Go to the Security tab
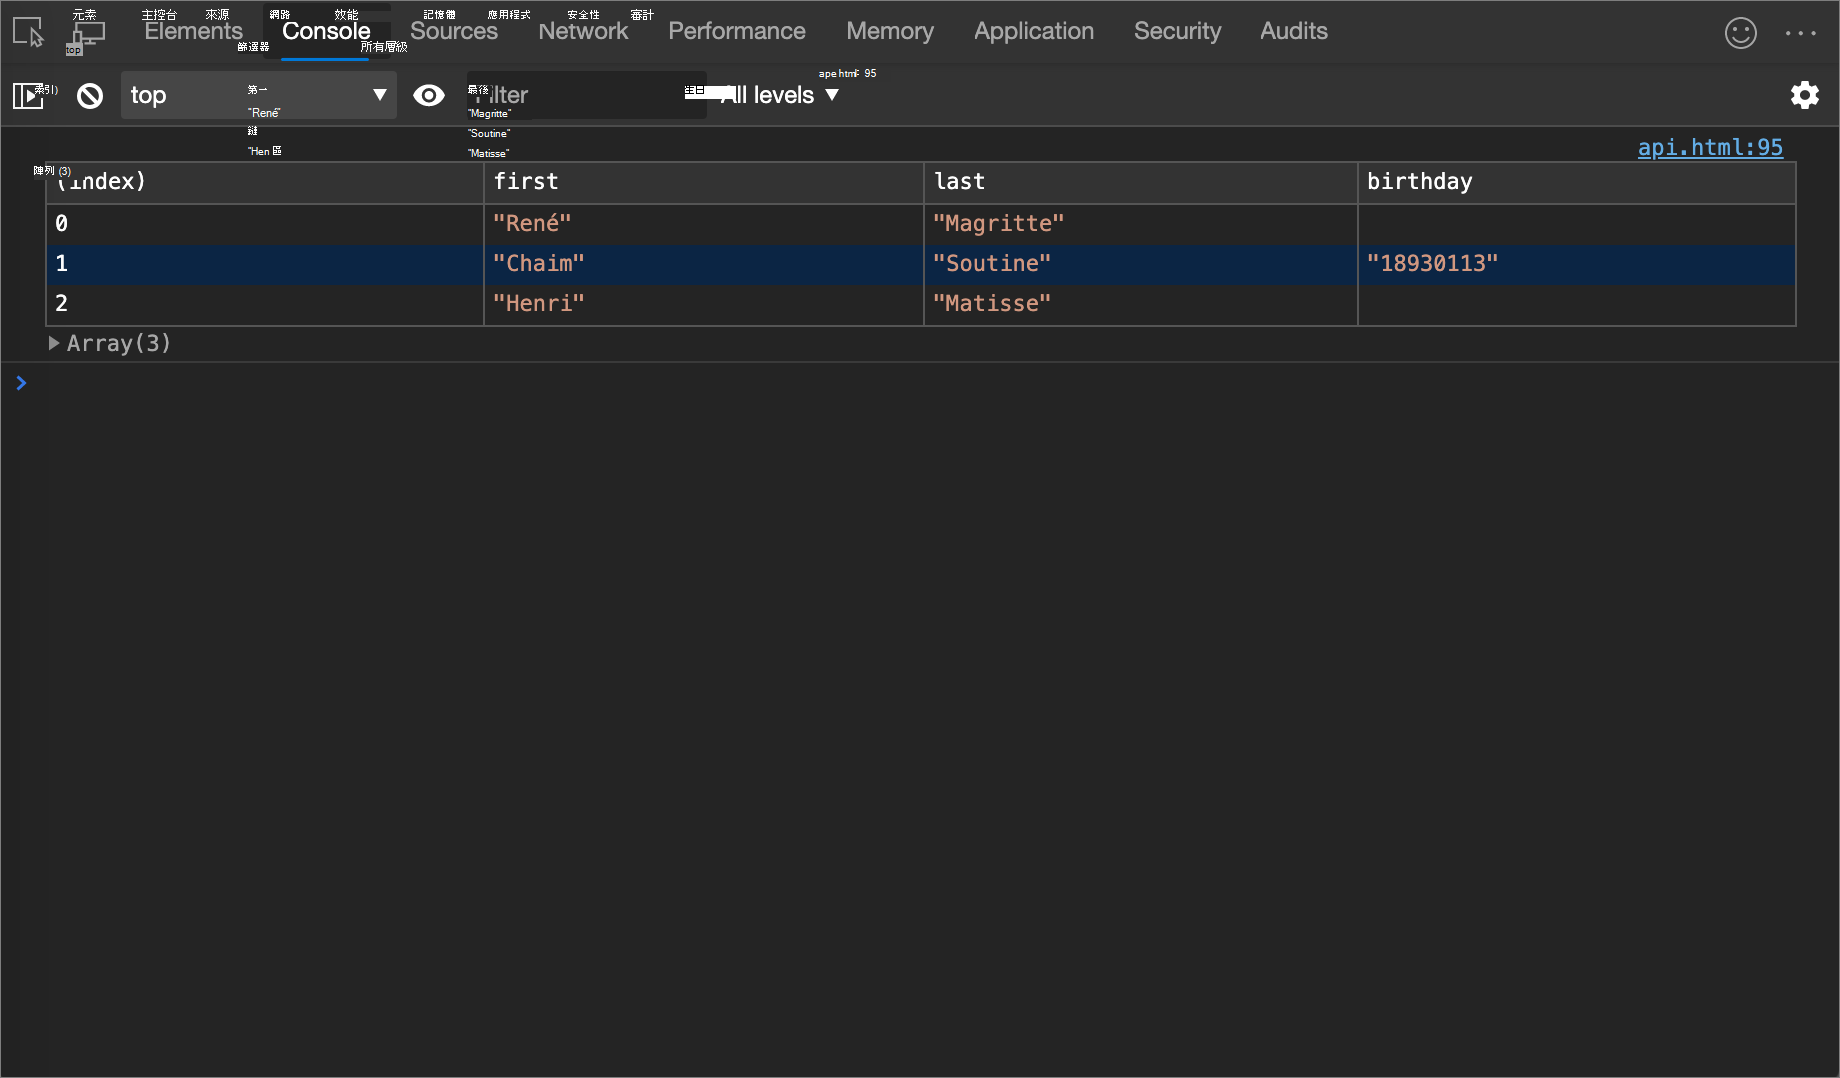Image resolution: width=1840 pixels, height=1078 pixels. (x=1177, y=31)
